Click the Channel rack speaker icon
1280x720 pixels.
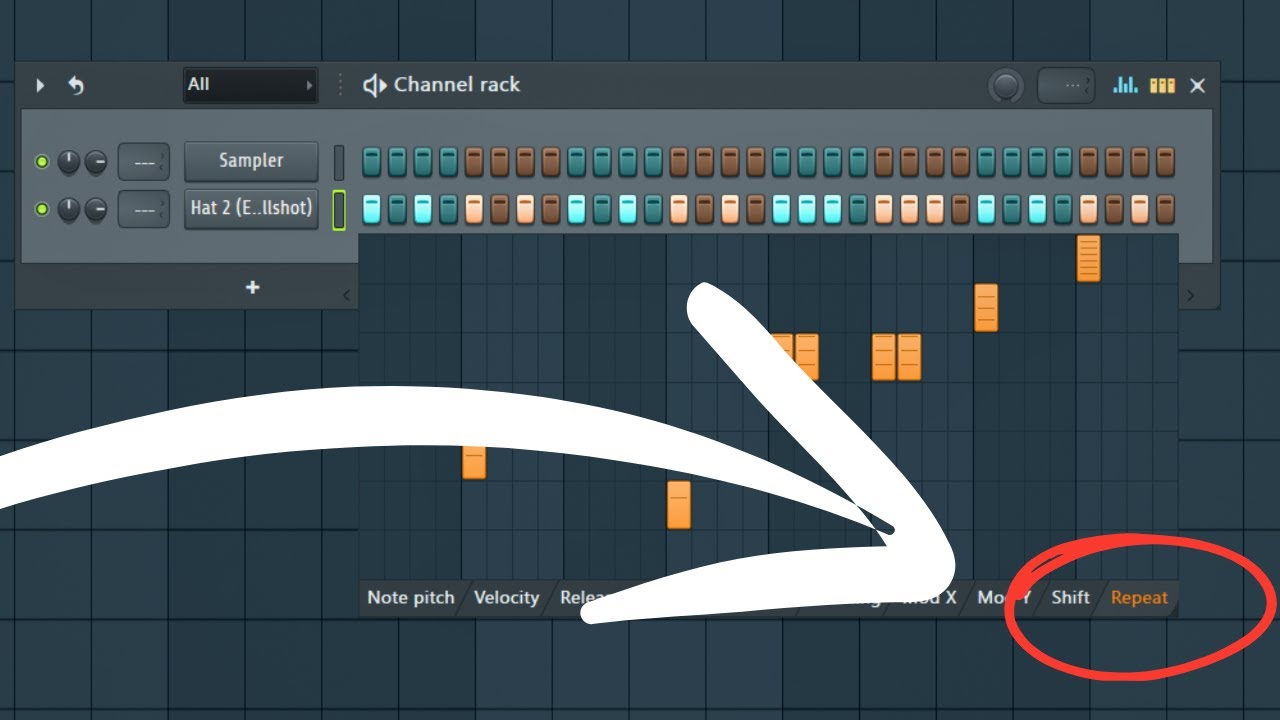click(x=374, y=86)
